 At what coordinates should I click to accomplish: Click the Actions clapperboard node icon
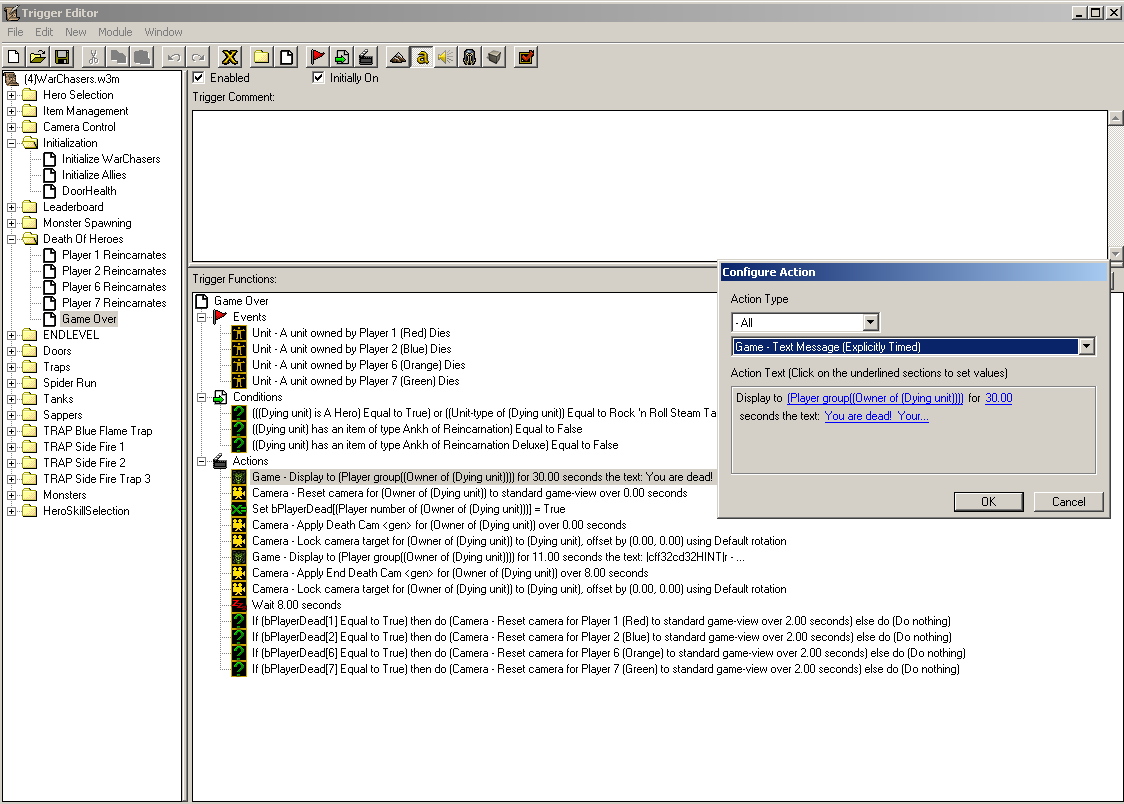pyautogui.click(x=220, y=461)
